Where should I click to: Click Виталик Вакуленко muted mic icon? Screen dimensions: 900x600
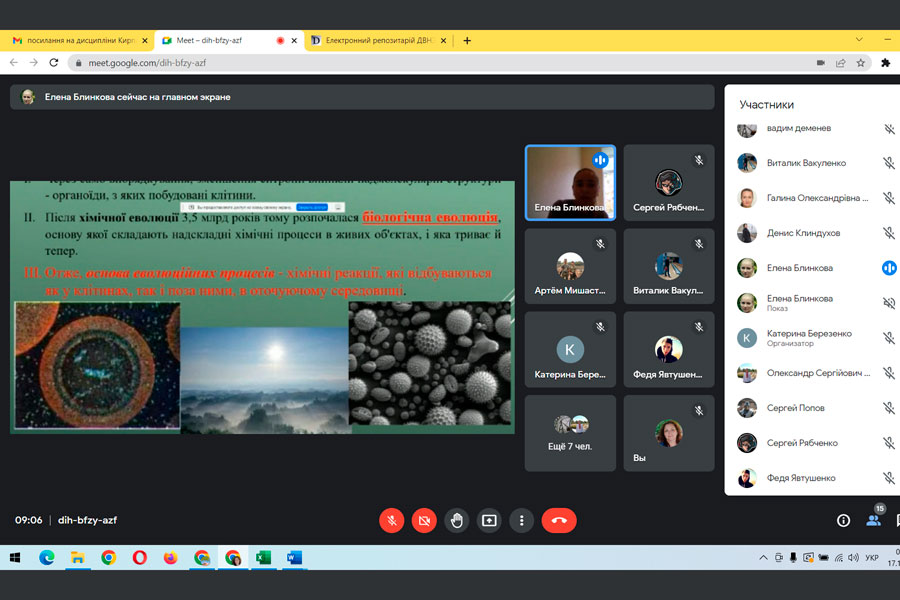(889, 163)
